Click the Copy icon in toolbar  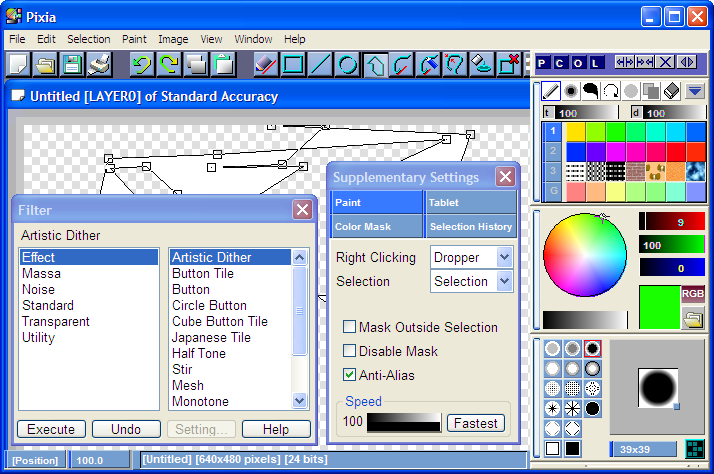196,64
